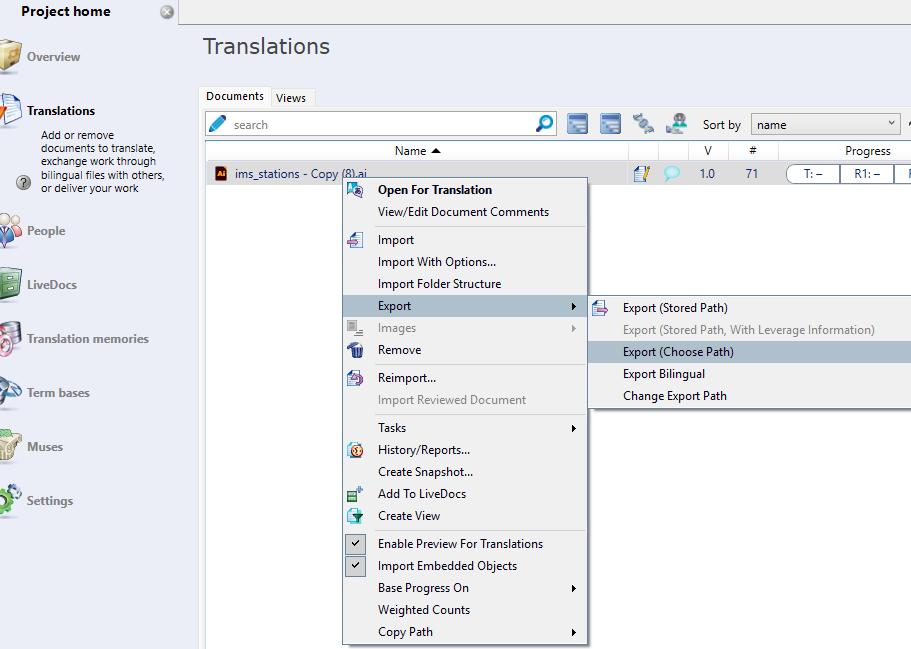Click the Progress column header
The height and width of the screenshot is (649, 911).
point(867,151)
